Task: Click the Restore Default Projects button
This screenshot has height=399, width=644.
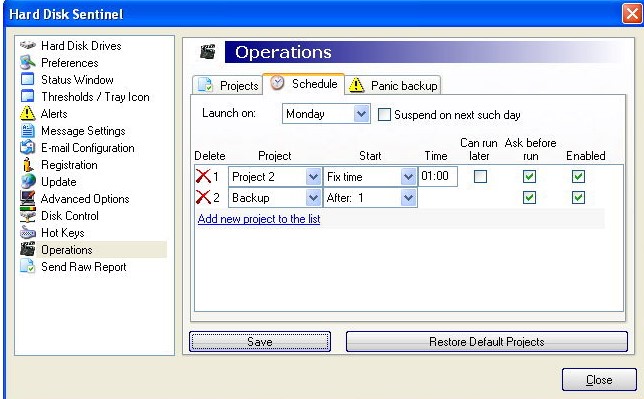Action: click(487, 341)
